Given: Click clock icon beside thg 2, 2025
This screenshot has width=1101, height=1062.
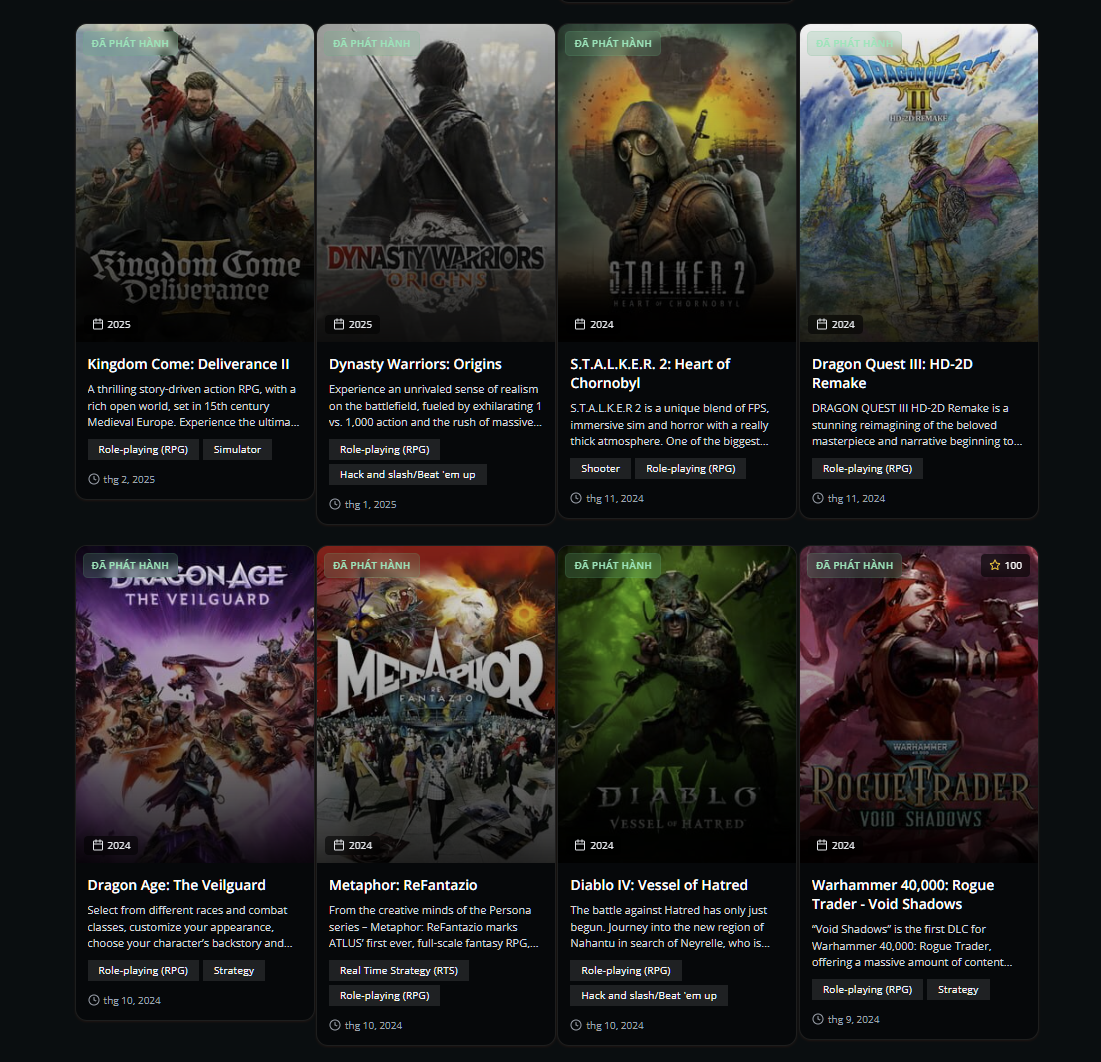Looking at the screenshot, I should pos(94,479).
